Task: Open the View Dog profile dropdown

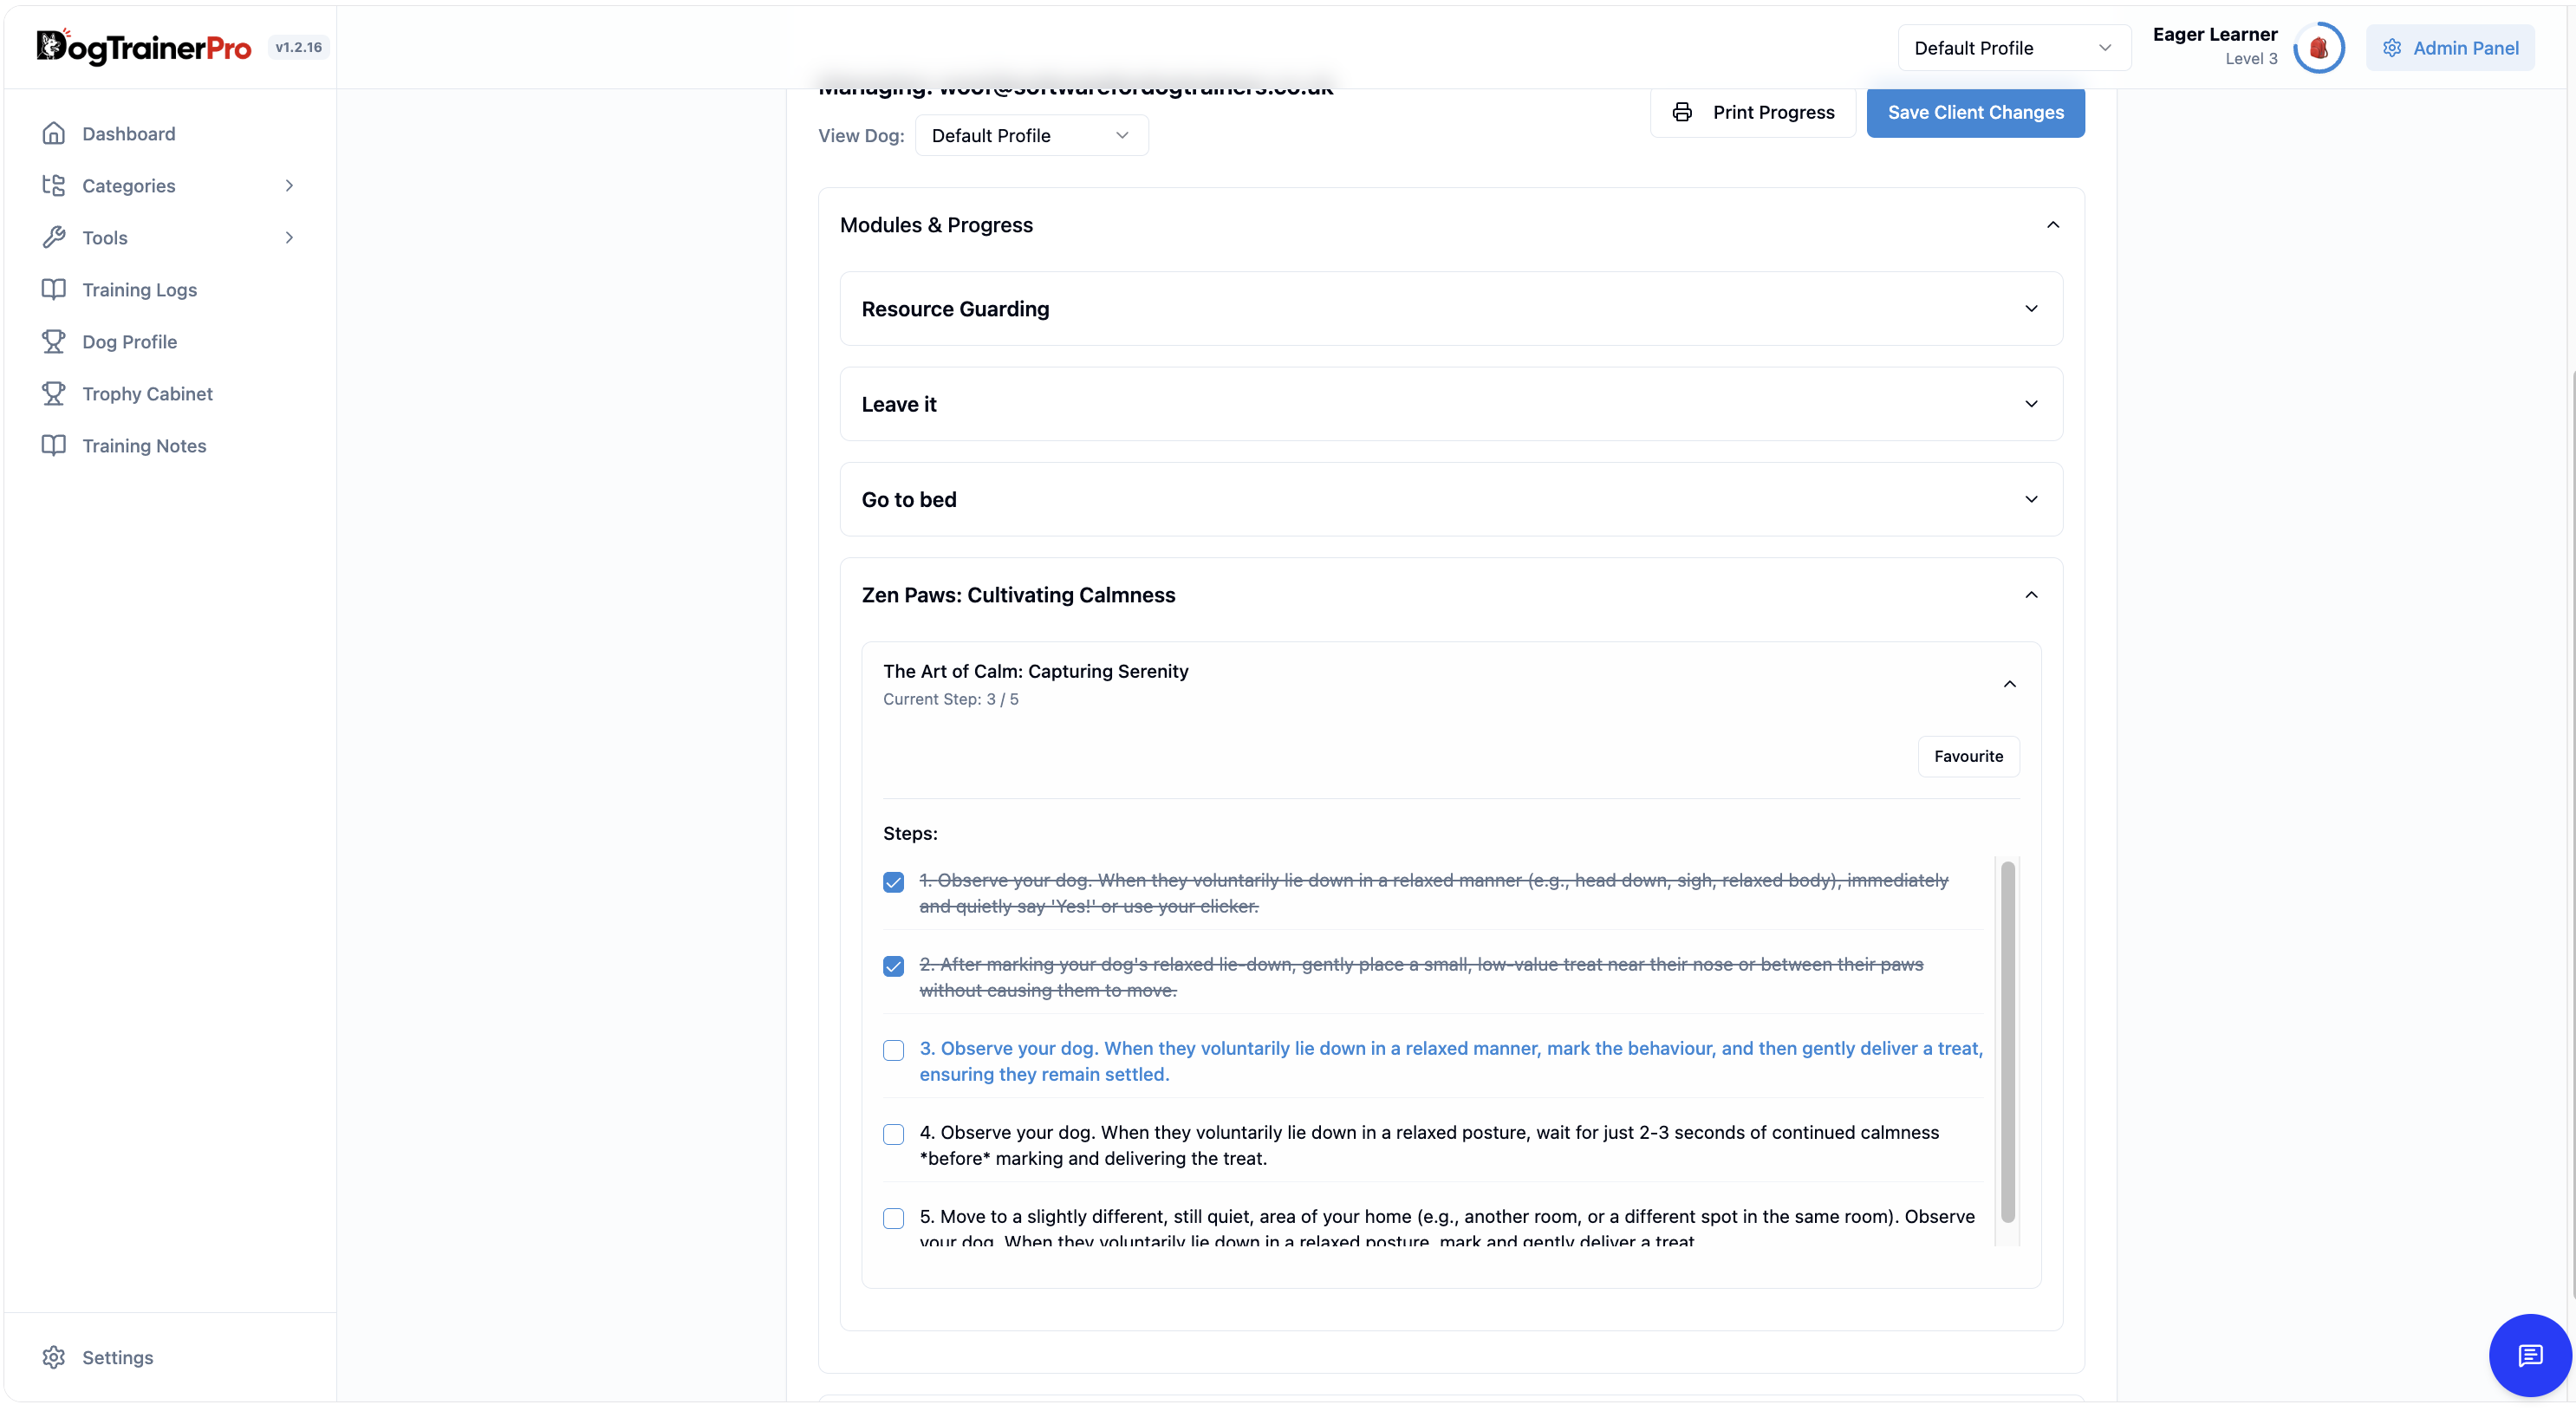Action: click(1031, 135)
